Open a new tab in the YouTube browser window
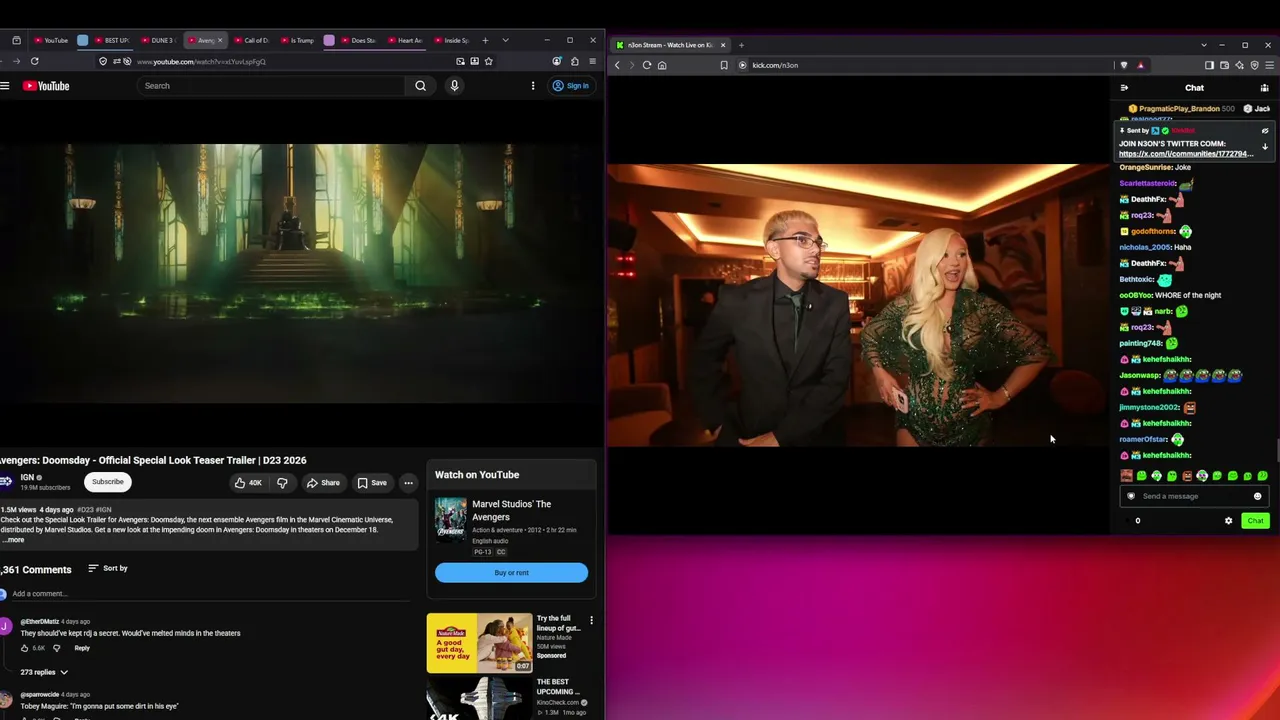 click(485, 40)
